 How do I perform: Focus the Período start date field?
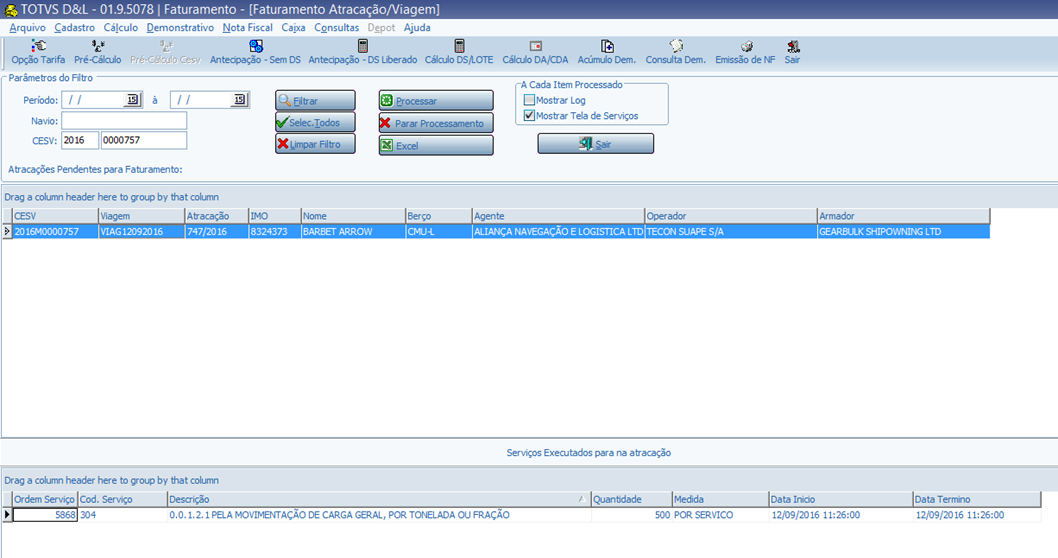pyautogui.click(x=93, y=100)
